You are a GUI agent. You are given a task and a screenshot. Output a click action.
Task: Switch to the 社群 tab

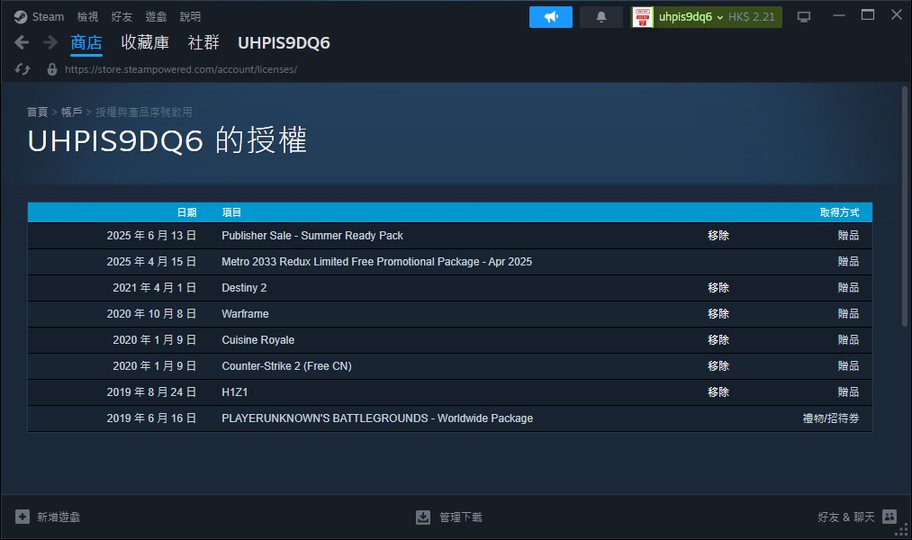[x=203, y=43]
